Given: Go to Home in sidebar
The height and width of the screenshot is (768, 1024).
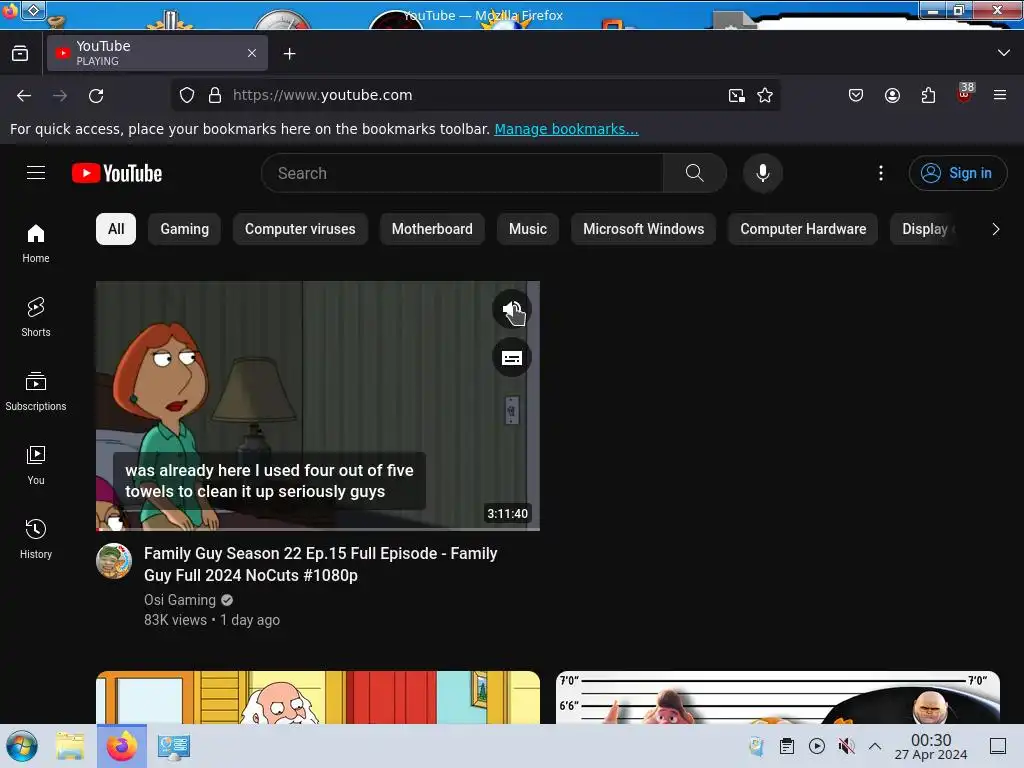Looking at the screenshot, I should (36, 244).
